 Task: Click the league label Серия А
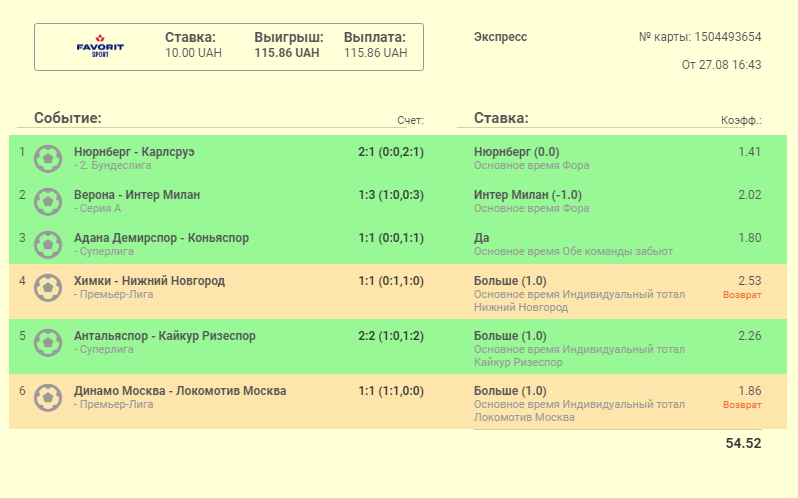click(x=98, y=208)
